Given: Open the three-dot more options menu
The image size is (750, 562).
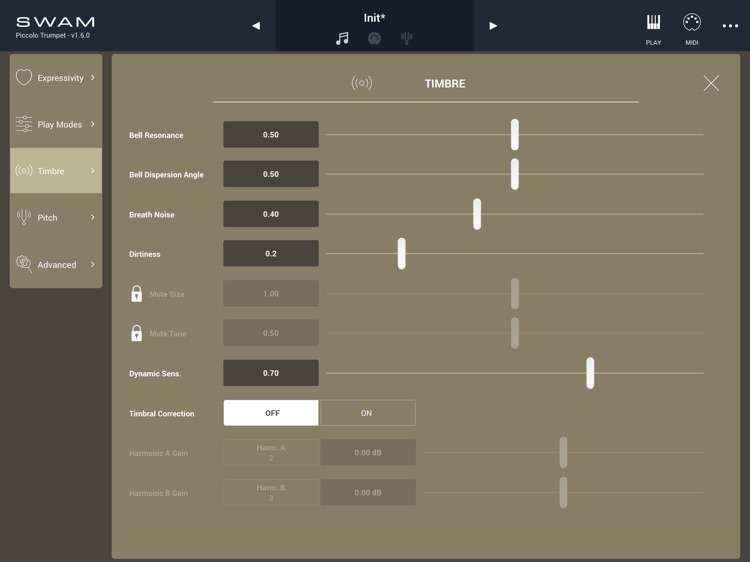Looking at the screenshot, I should pyautogui.click(x=730, y=26).
